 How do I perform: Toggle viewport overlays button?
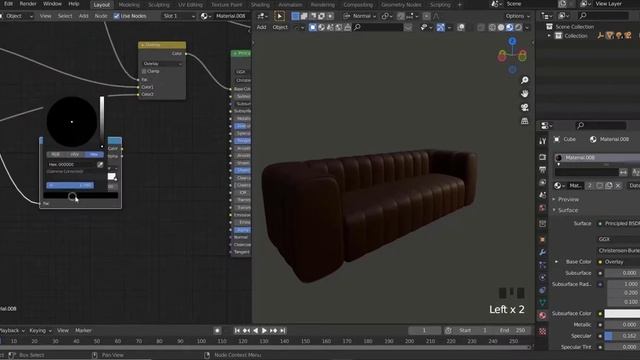coord(461,27)
